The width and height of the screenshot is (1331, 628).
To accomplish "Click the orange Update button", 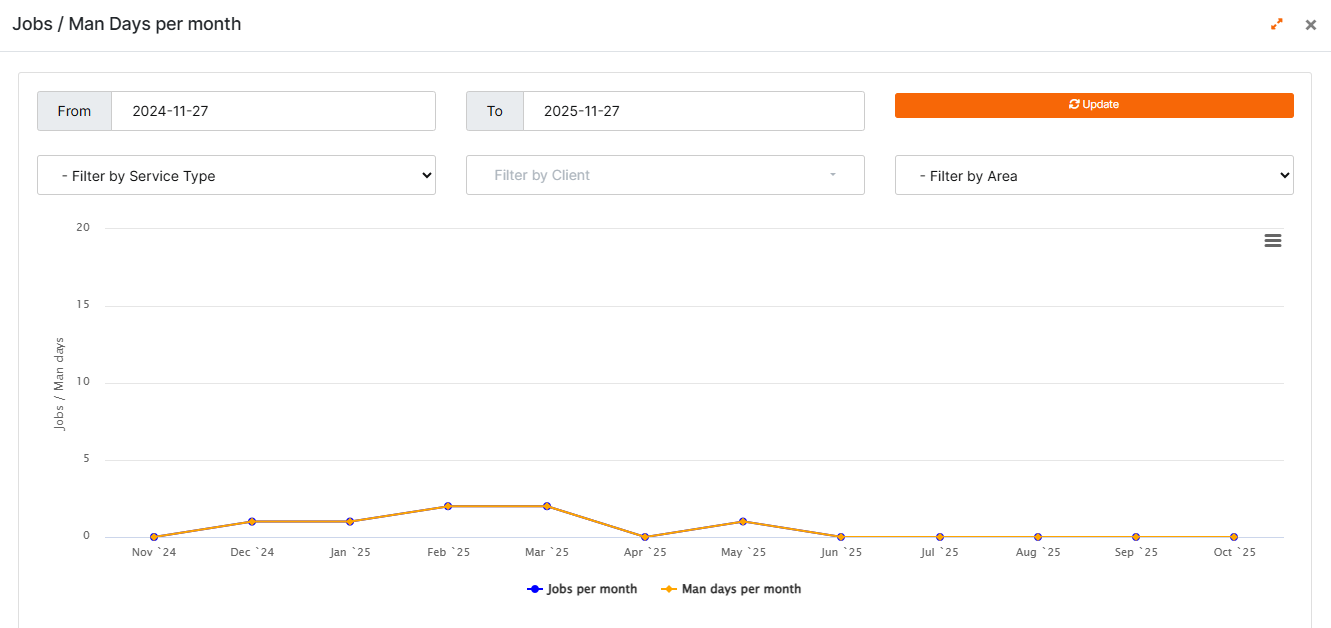I will pos(1094,105).
